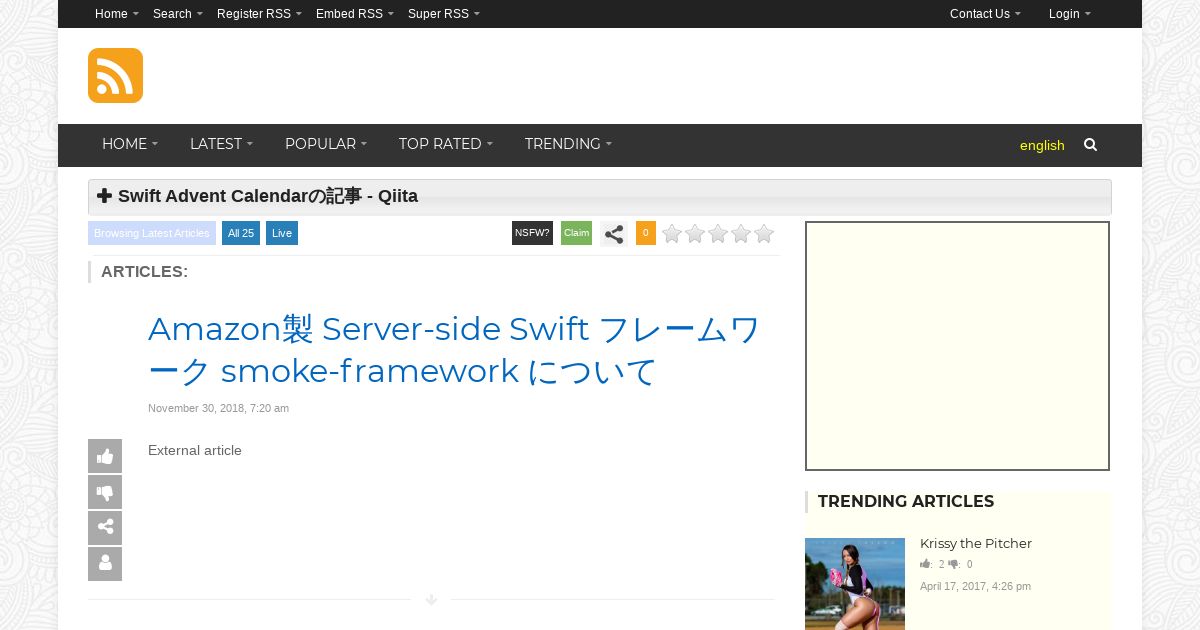Click the down arrow divider icon
The height and width of the screenshot is (630, 1200).
(x=431, y=600)
